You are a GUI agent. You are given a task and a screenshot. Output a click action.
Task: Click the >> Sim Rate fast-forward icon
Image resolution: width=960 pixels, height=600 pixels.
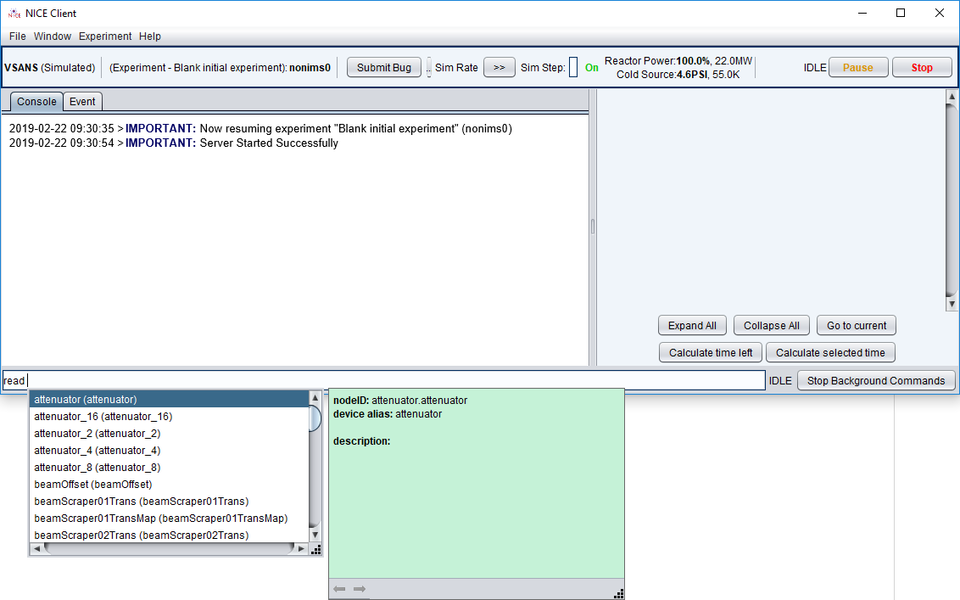[499, 66]
